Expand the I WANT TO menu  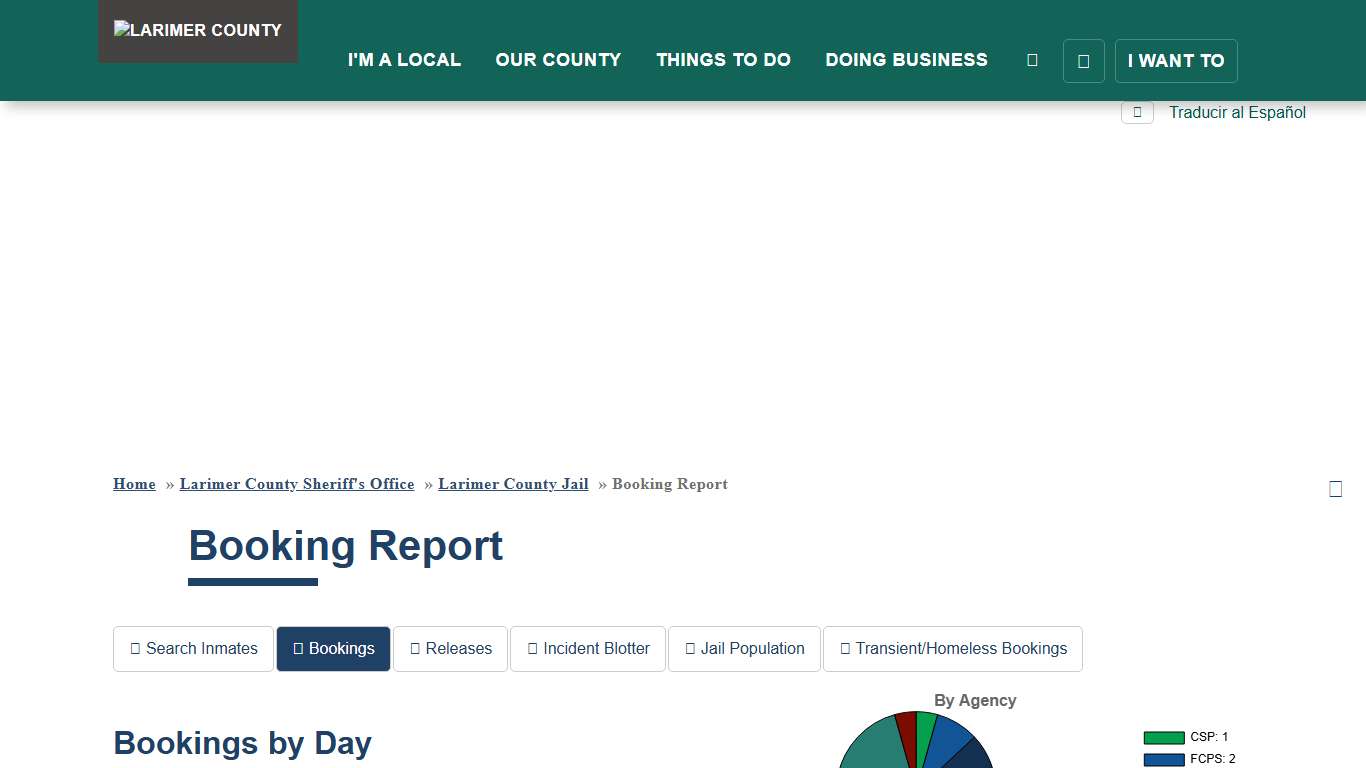coord(1176,60)
